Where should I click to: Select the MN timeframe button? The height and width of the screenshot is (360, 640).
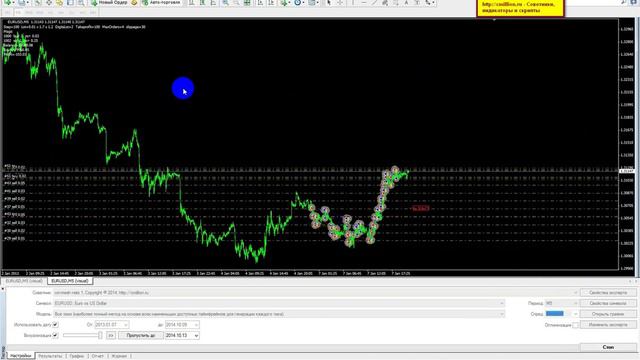point(93,12)
